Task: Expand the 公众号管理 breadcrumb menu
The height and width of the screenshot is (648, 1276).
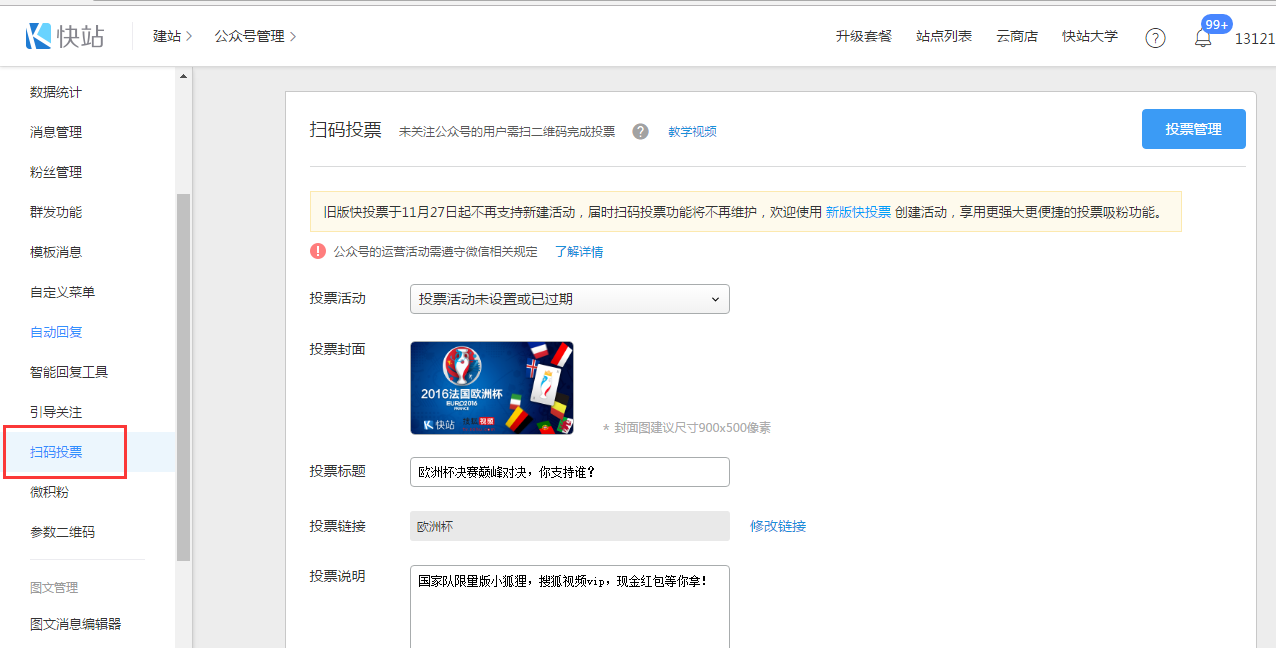Action: click(255, 37)
